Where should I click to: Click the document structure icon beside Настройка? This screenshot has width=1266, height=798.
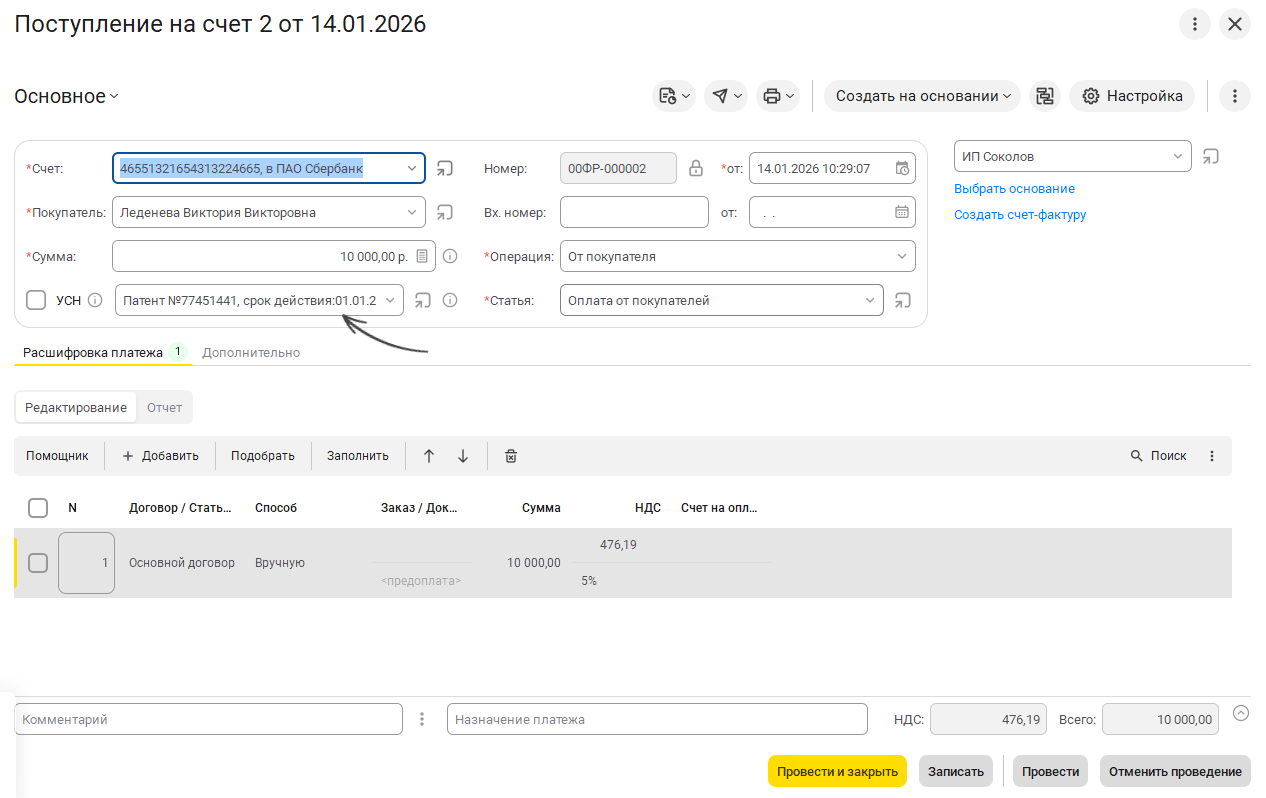tap(1045, 96)
